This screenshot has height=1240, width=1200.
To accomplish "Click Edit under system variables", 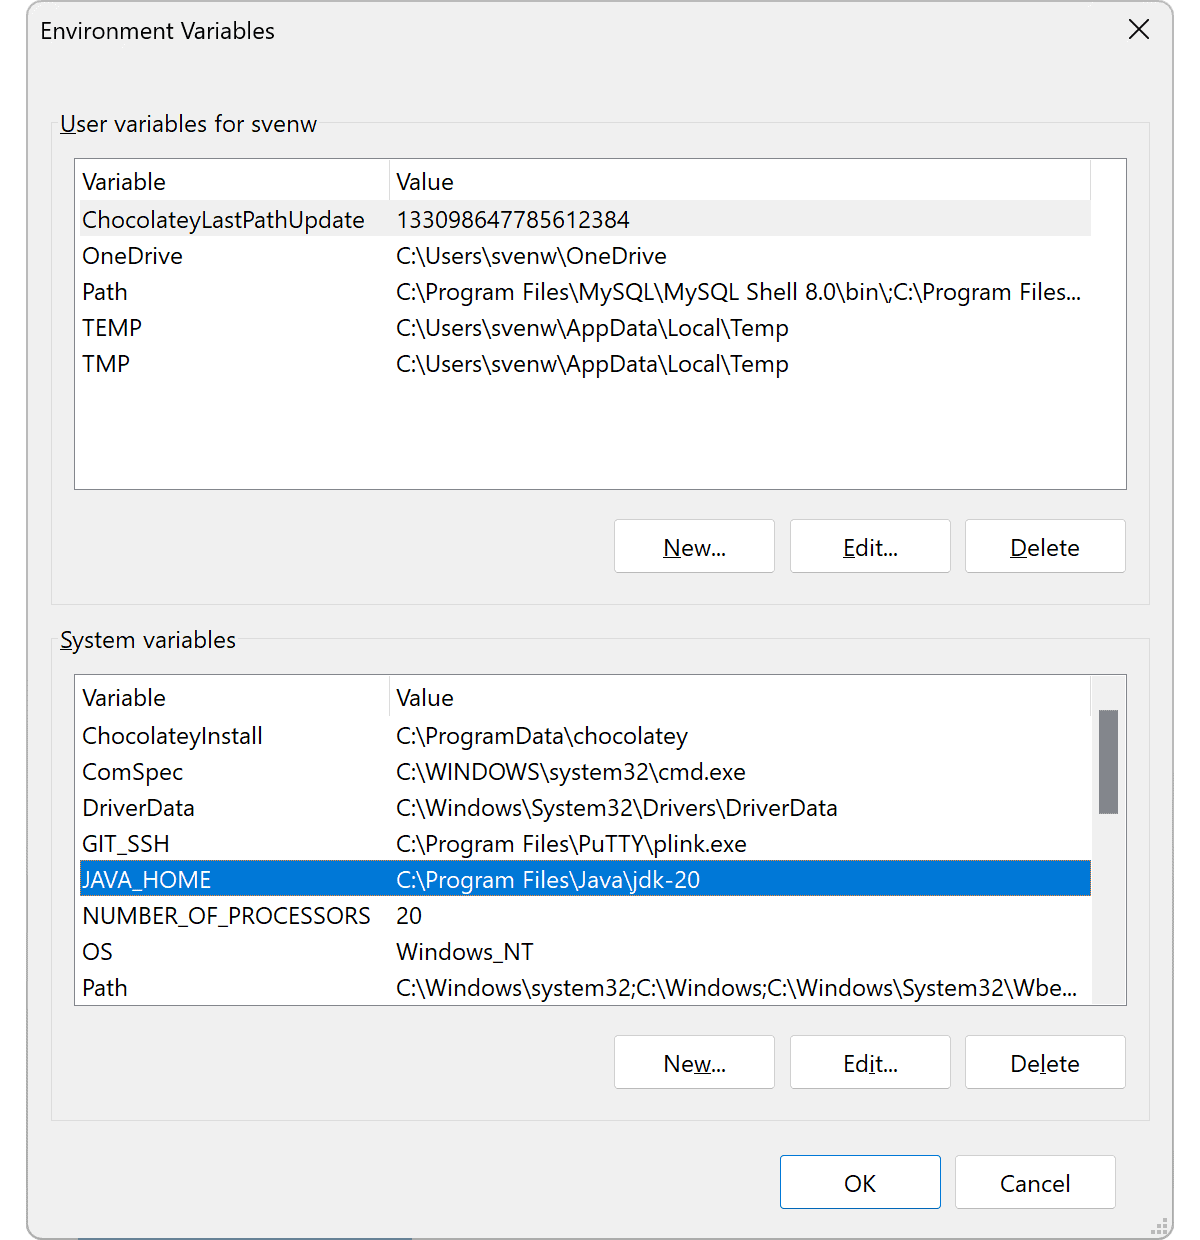I will click(870, 1062).
